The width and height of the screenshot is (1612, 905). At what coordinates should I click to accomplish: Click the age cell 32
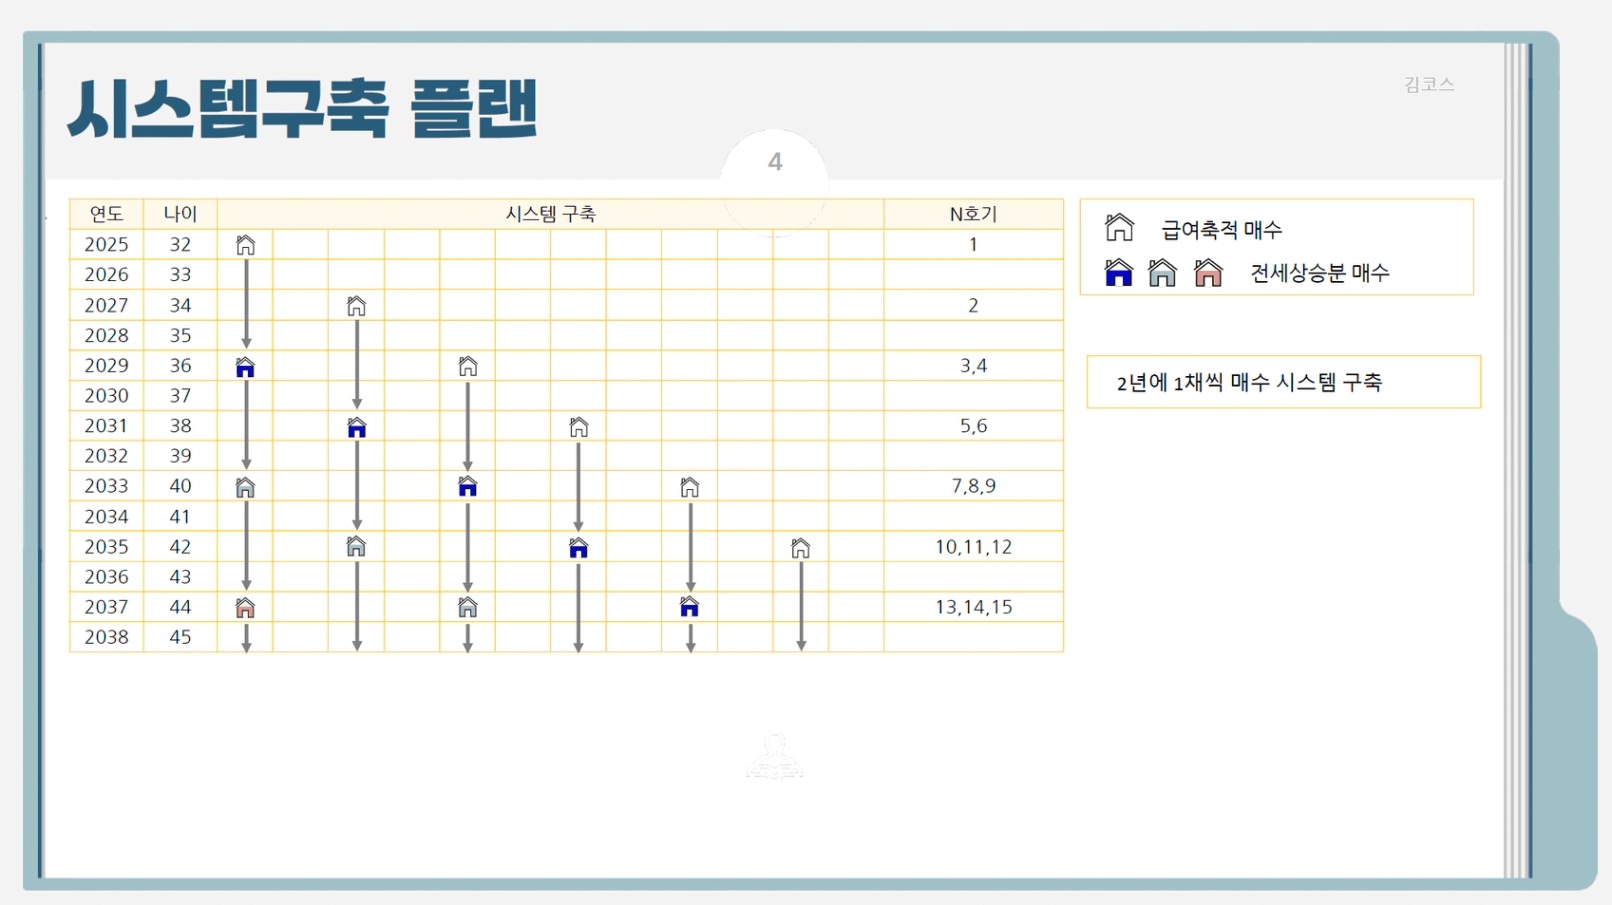coord(180,244)
